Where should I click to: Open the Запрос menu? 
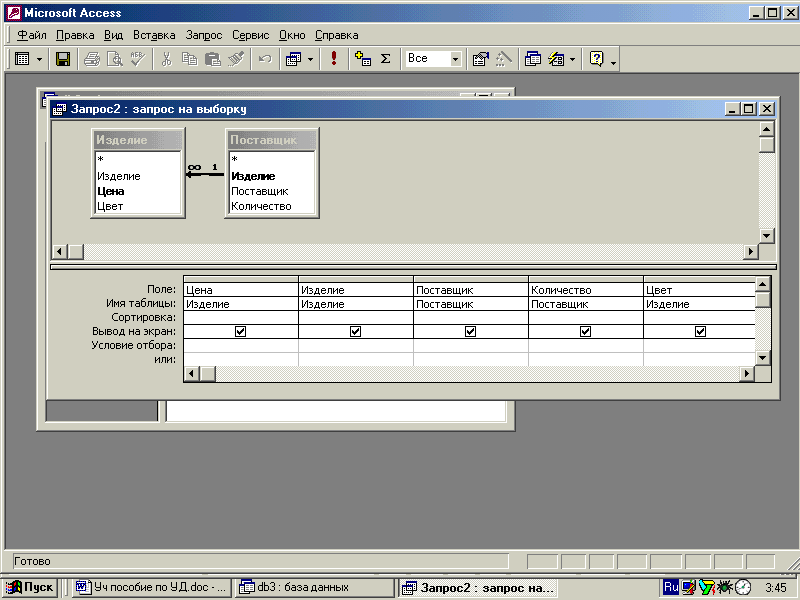pyautogui.click(x=204, y=35)
